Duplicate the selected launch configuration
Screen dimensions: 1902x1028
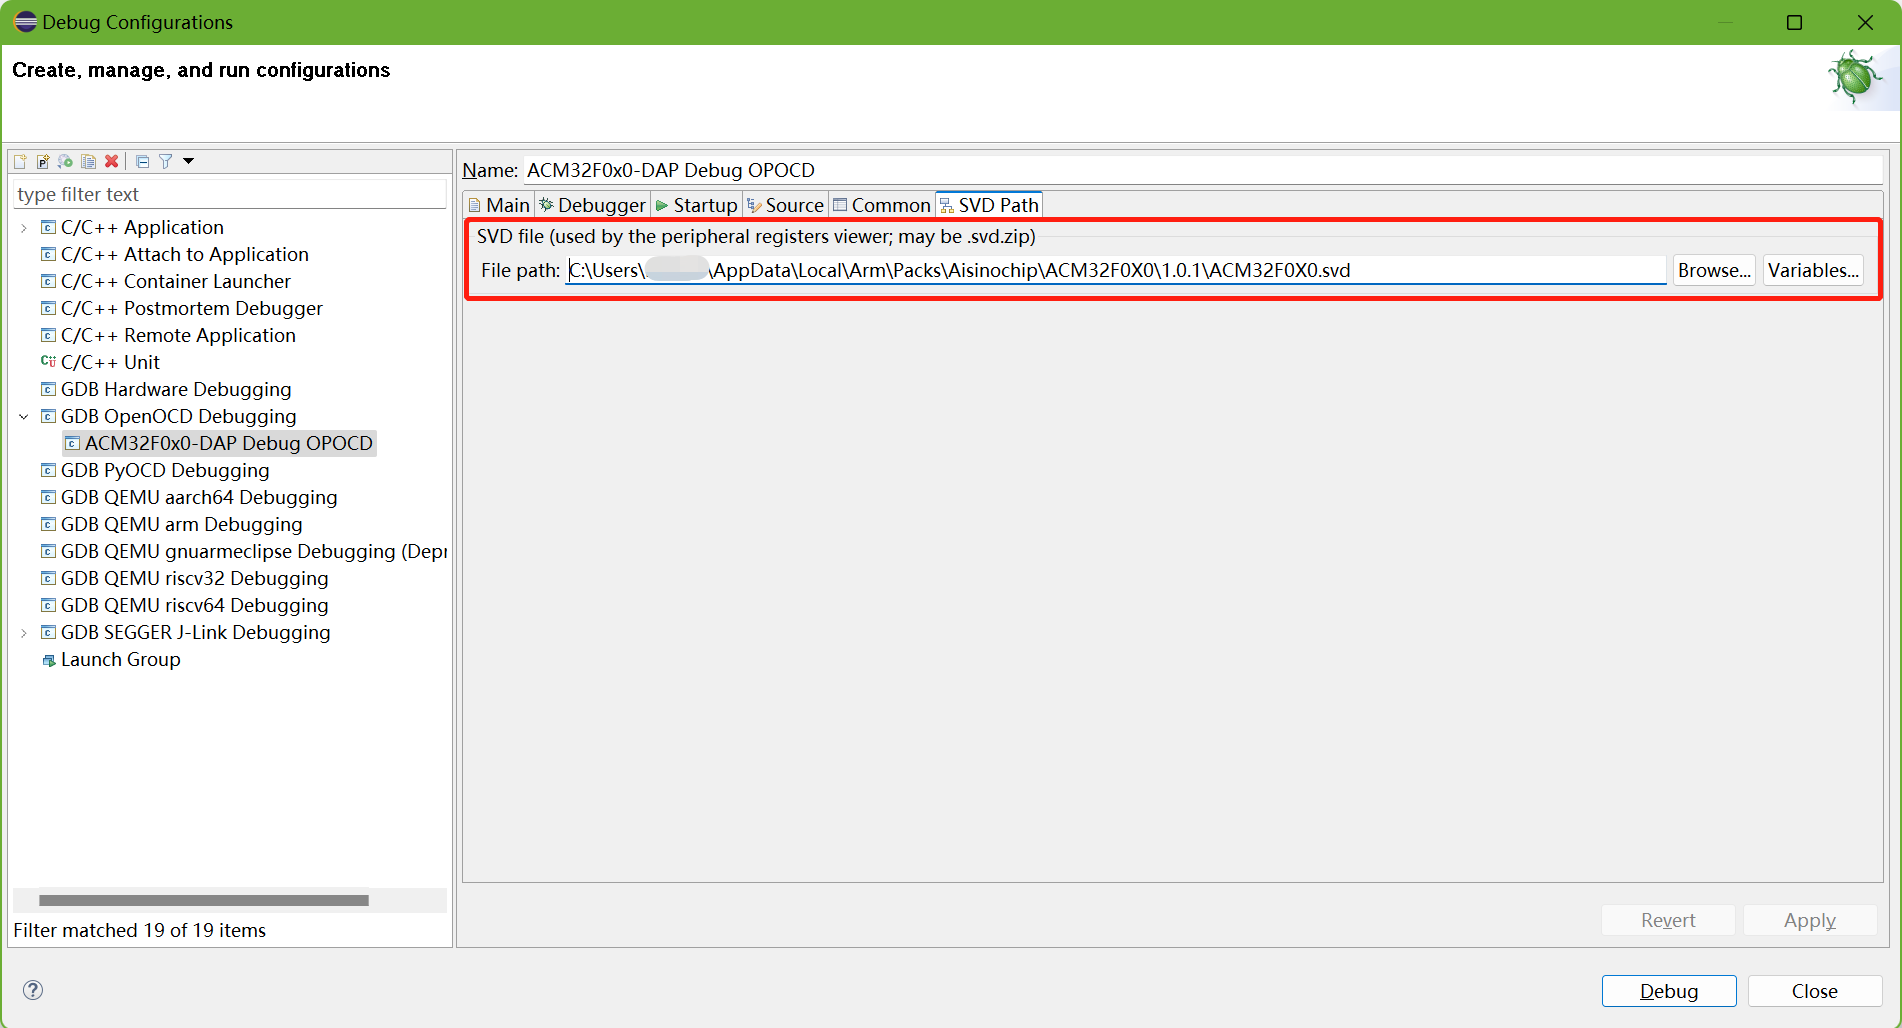[x=89, y=161]
